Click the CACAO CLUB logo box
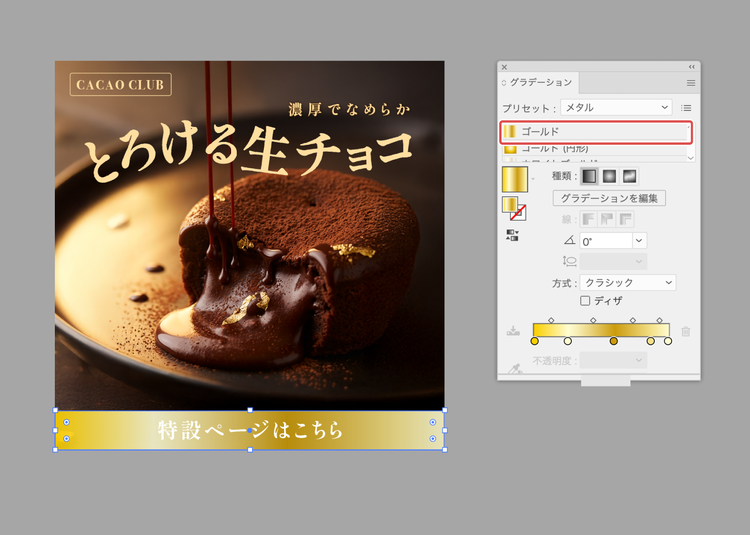 (121, 85)
